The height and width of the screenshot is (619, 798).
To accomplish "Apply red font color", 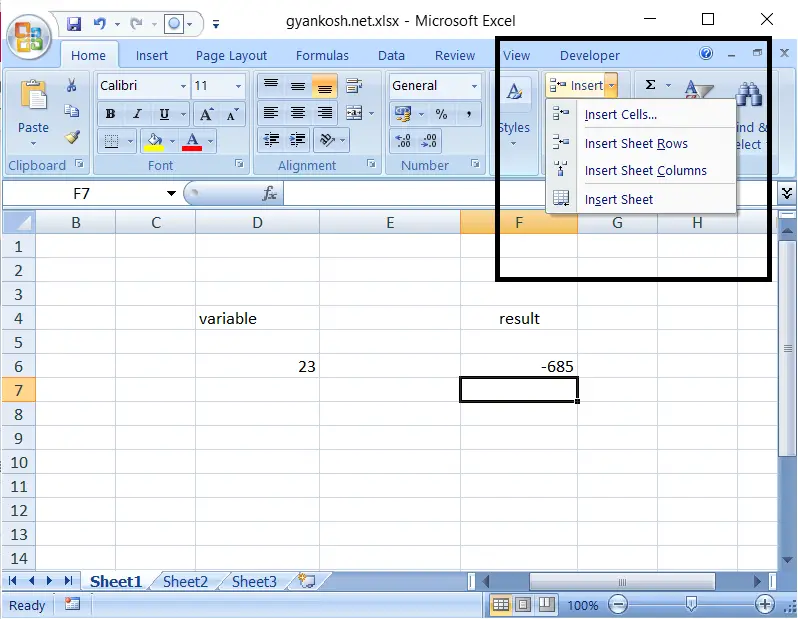I will click(x=192, y=141).
